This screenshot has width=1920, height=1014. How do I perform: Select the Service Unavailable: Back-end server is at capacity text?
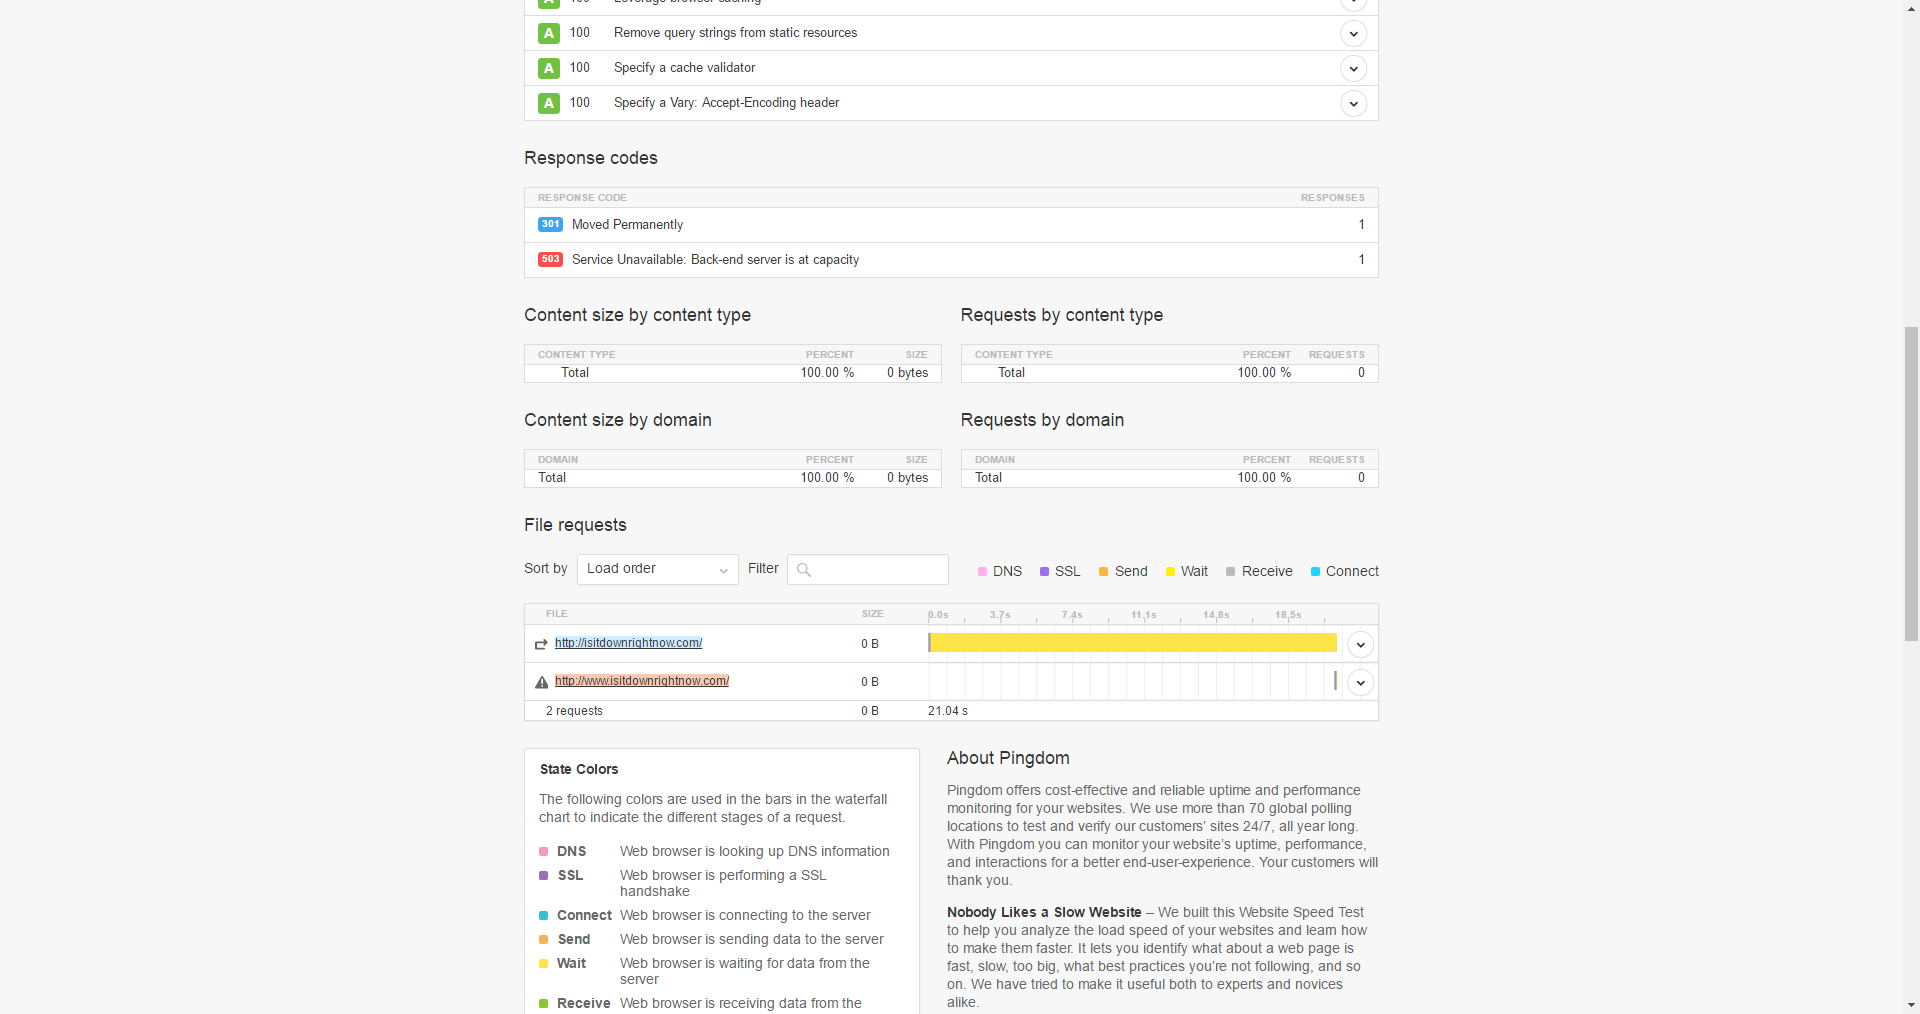[715, 260]
